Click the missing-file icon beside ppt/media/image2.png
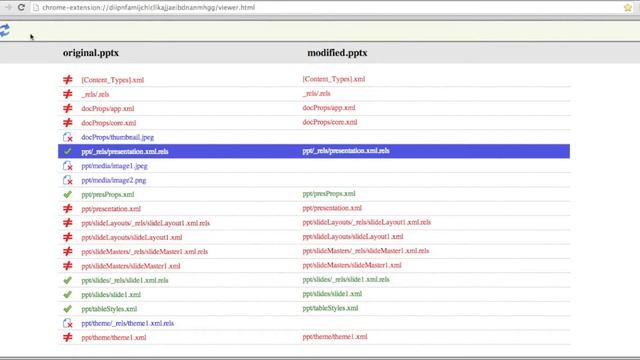Viewport: 640px width, 360px height. pyautogui.click(x=68, y=180)
